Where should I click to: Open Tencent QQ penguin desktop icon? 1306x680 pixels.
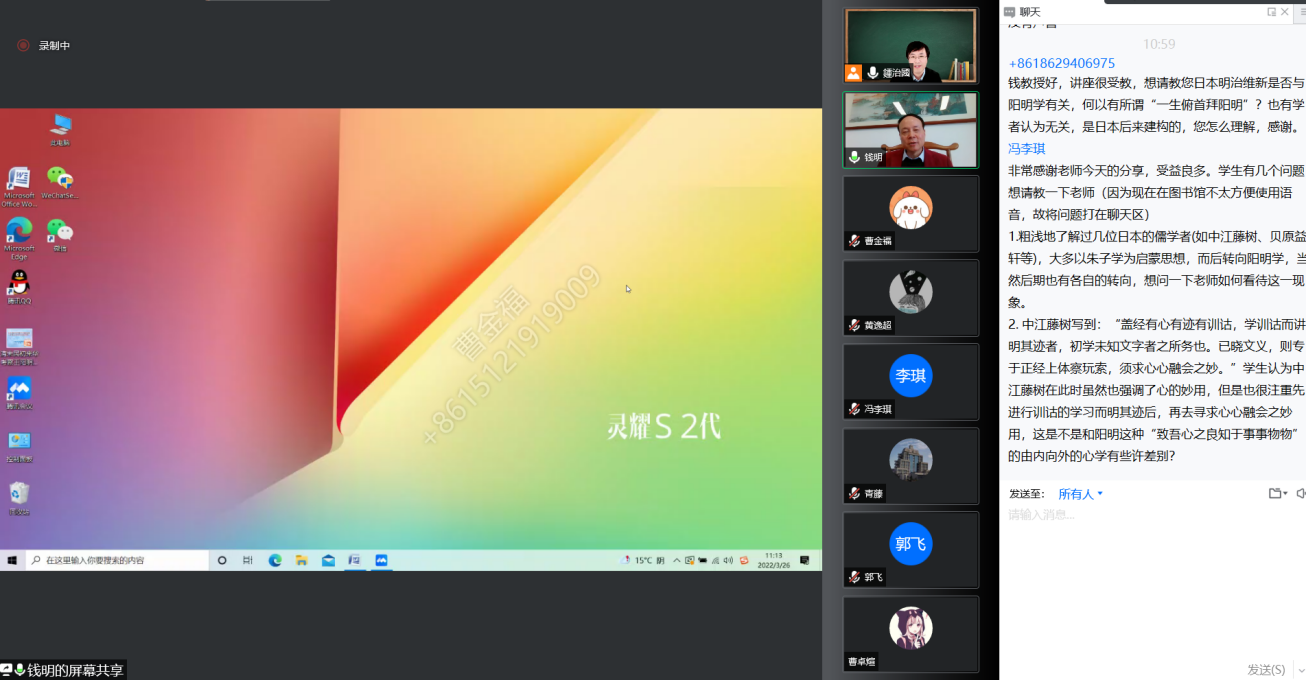(19, 287)
